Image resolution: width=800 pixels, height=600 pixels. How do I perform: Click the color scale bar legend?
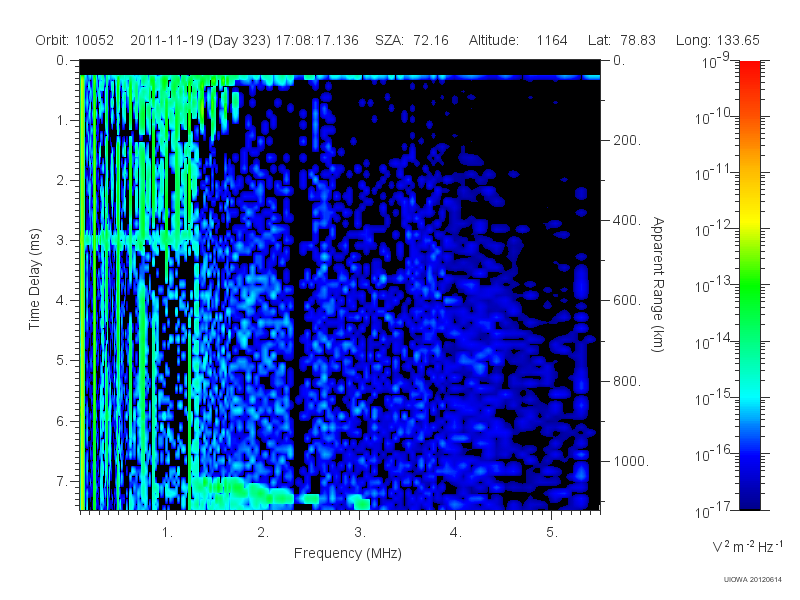coord(749,285)
